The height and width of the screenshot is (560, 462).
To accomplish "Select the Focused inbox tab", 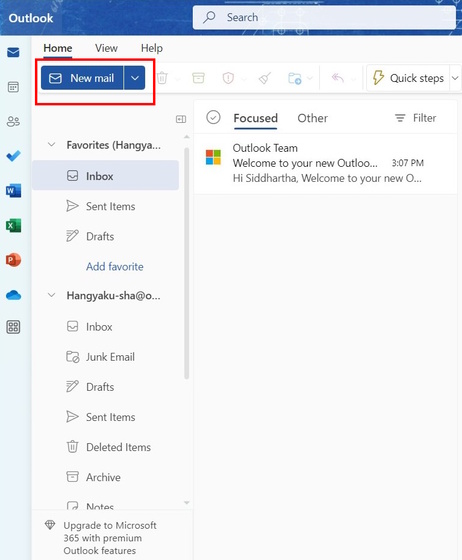I will click(255, 118).
